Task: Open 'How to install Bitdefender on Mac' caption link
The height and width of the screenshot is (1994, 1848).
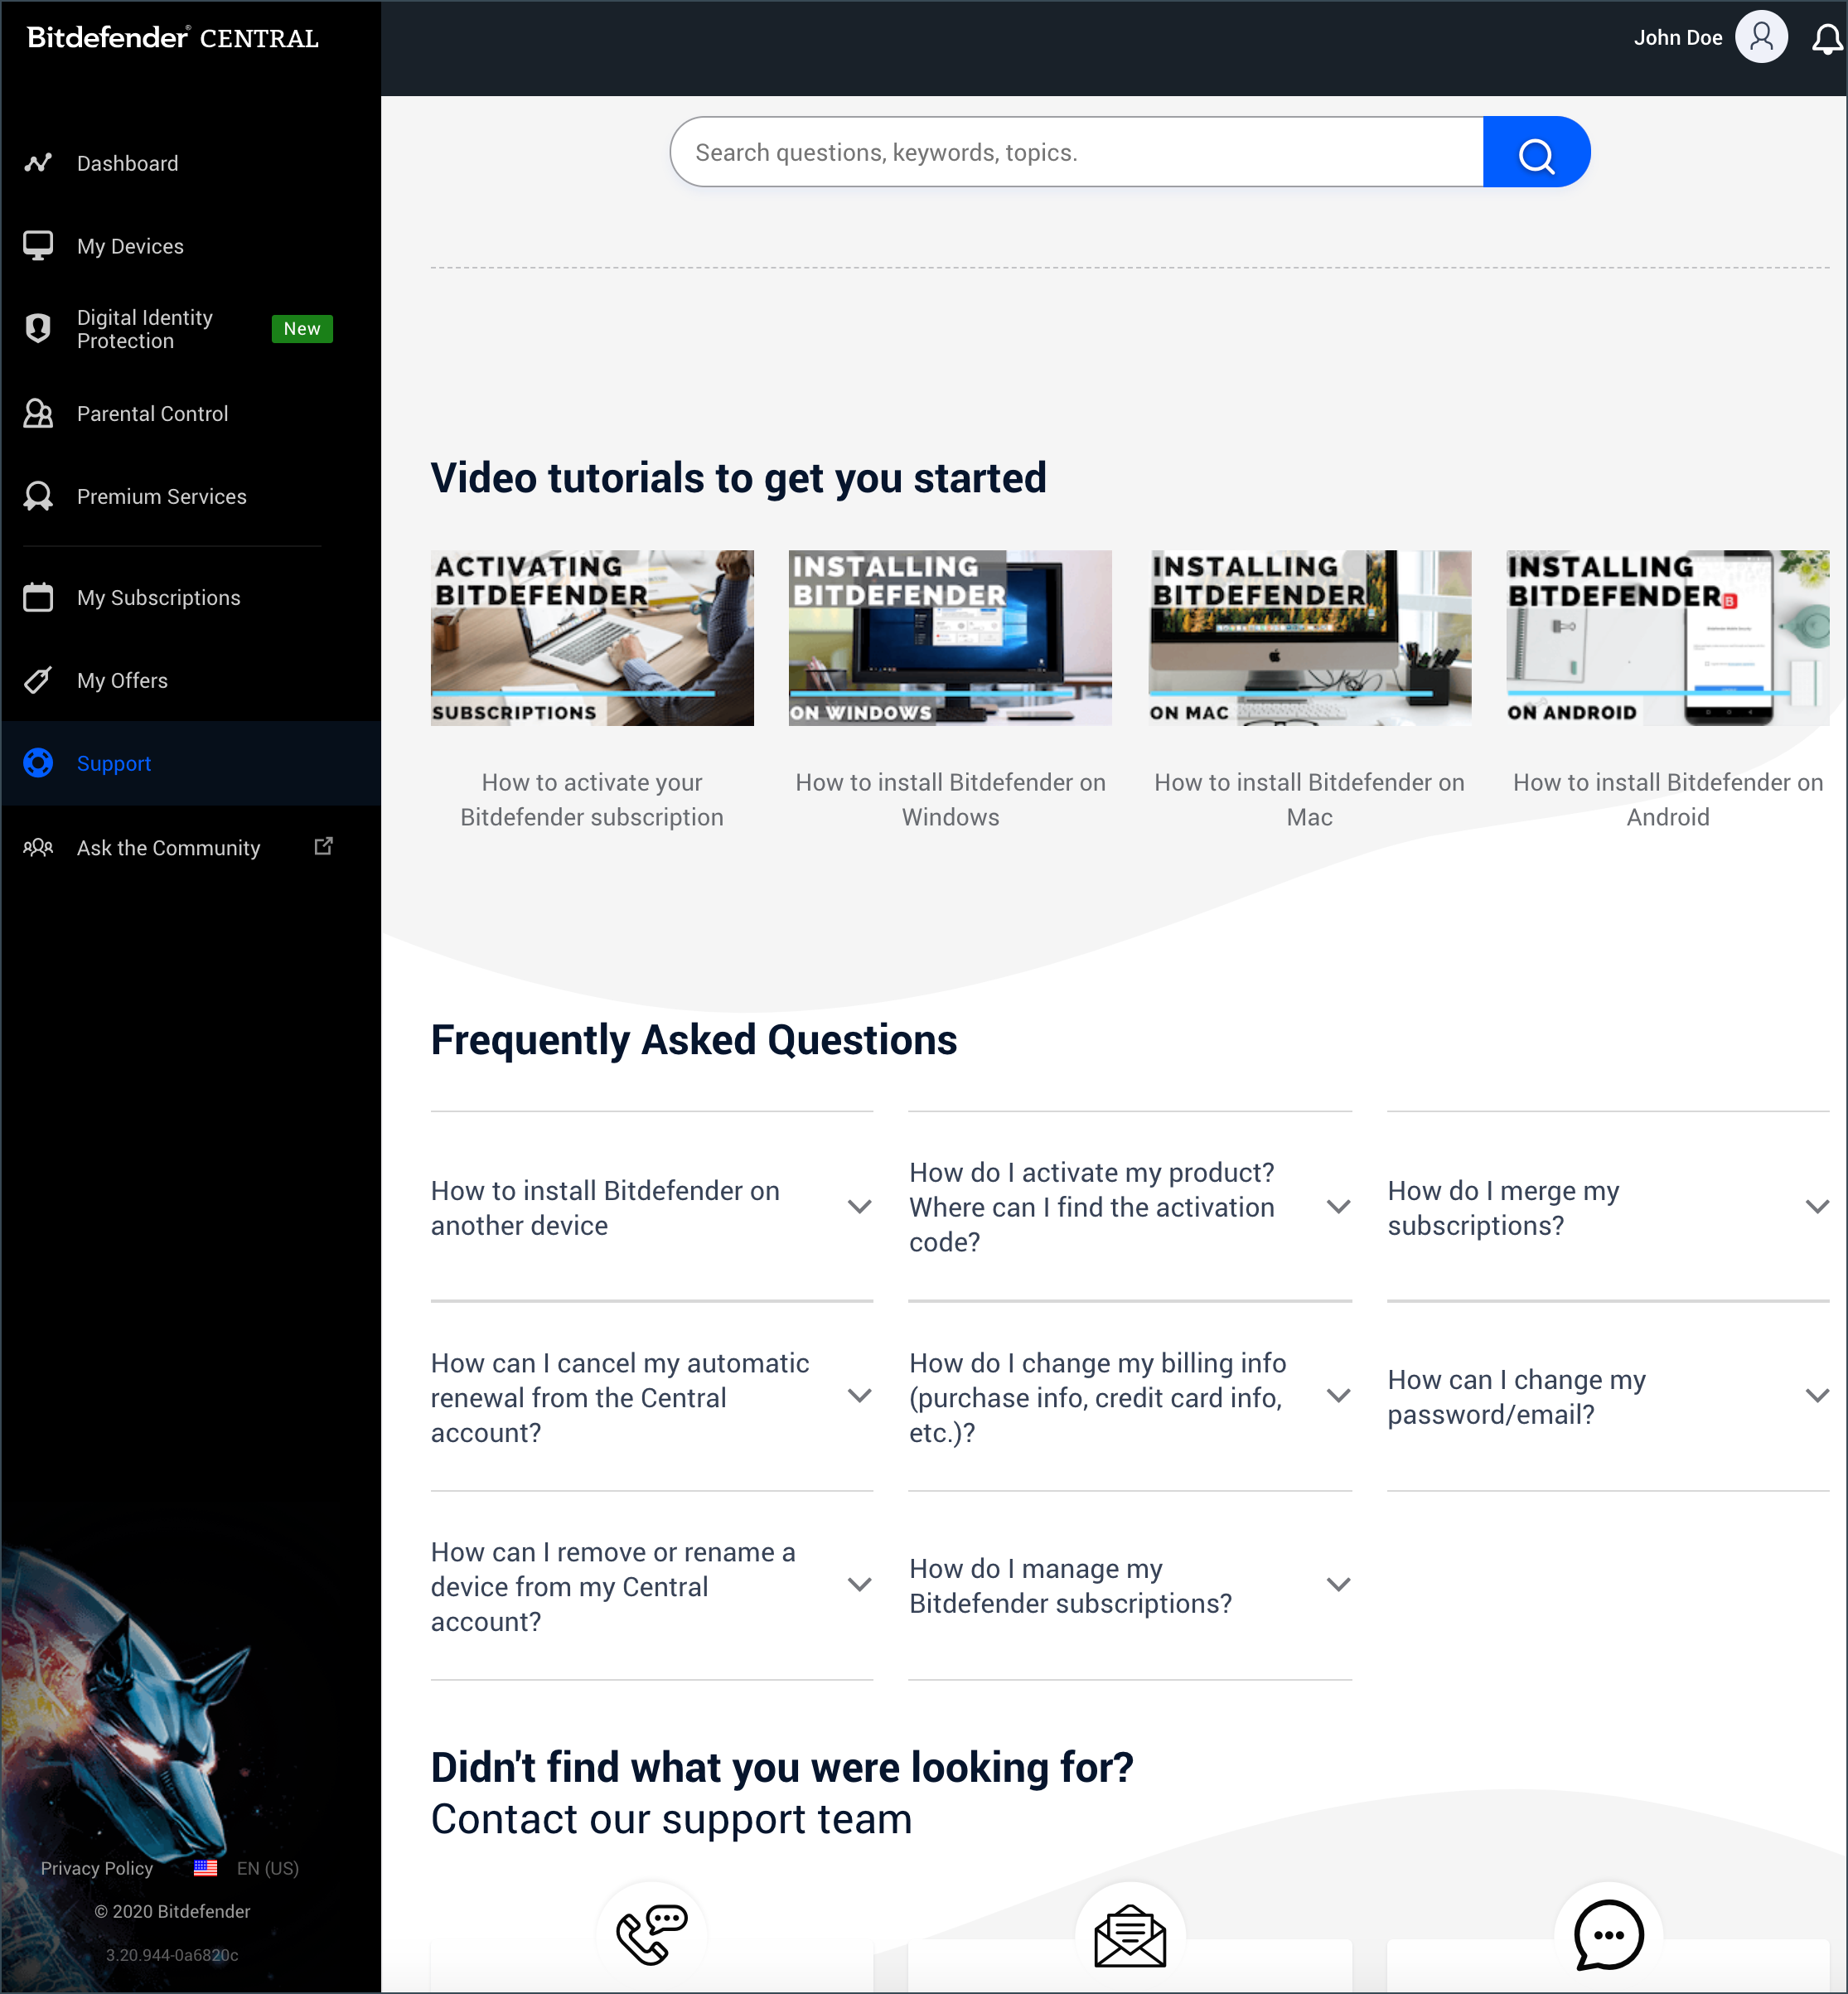Action: pyautogui.click(x=1310, y=799)
